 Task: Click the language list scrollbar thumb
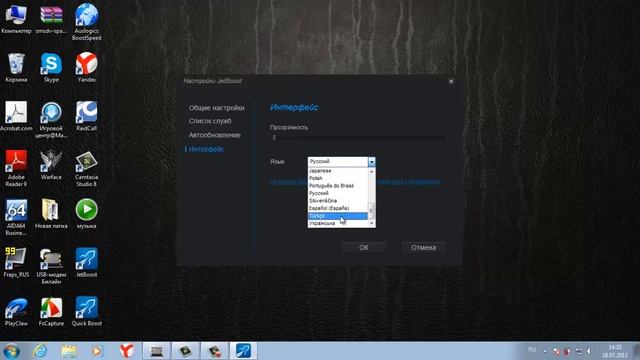[x=371, y=210]
